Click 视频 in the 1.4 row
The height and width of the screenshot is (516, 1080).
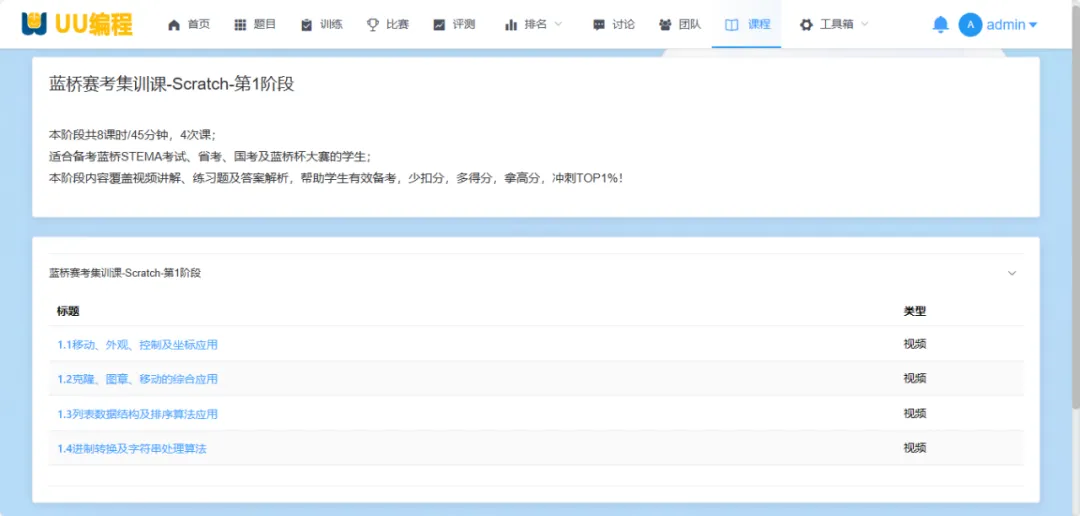[915, 448]
